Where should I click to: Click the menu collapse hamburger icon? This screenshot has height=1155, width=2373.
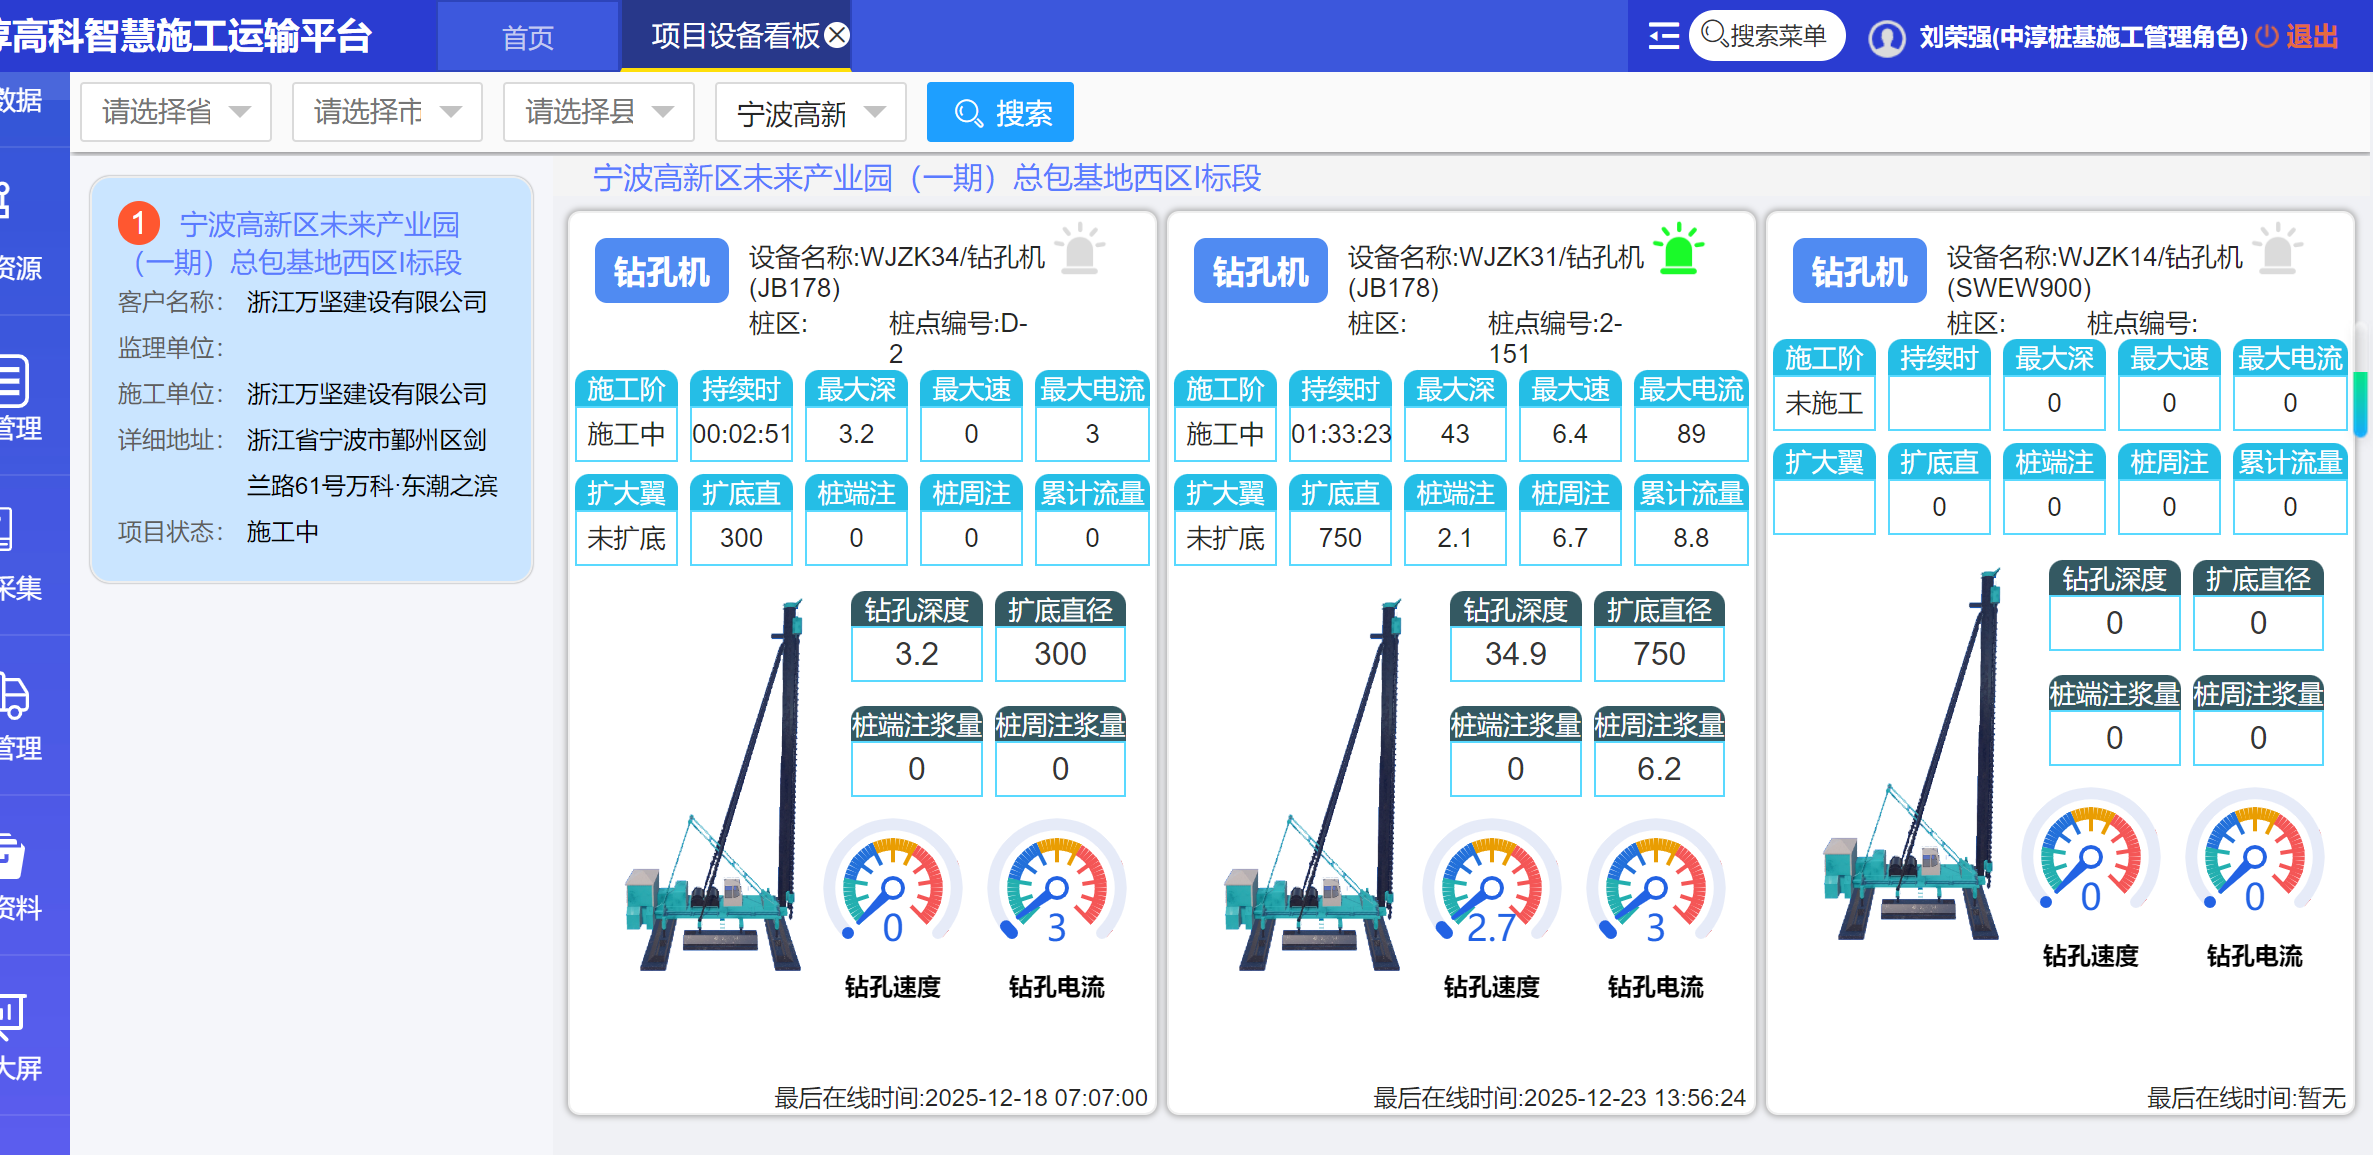click(x=1663, y=36)
